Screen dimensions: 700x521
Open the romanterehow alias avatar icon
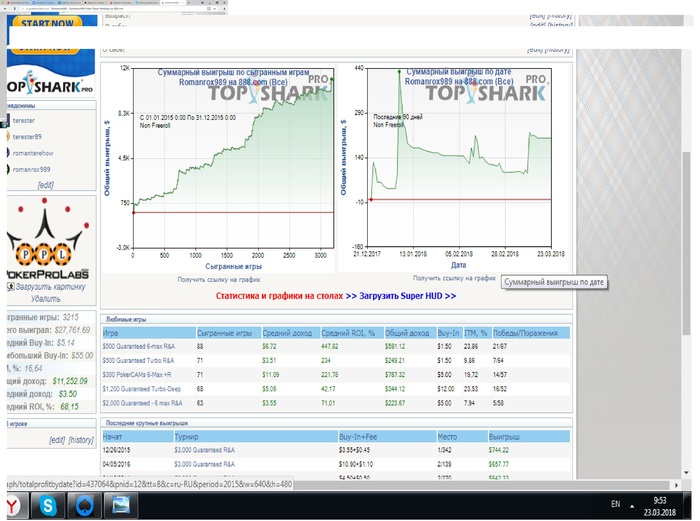coord(8,153)
